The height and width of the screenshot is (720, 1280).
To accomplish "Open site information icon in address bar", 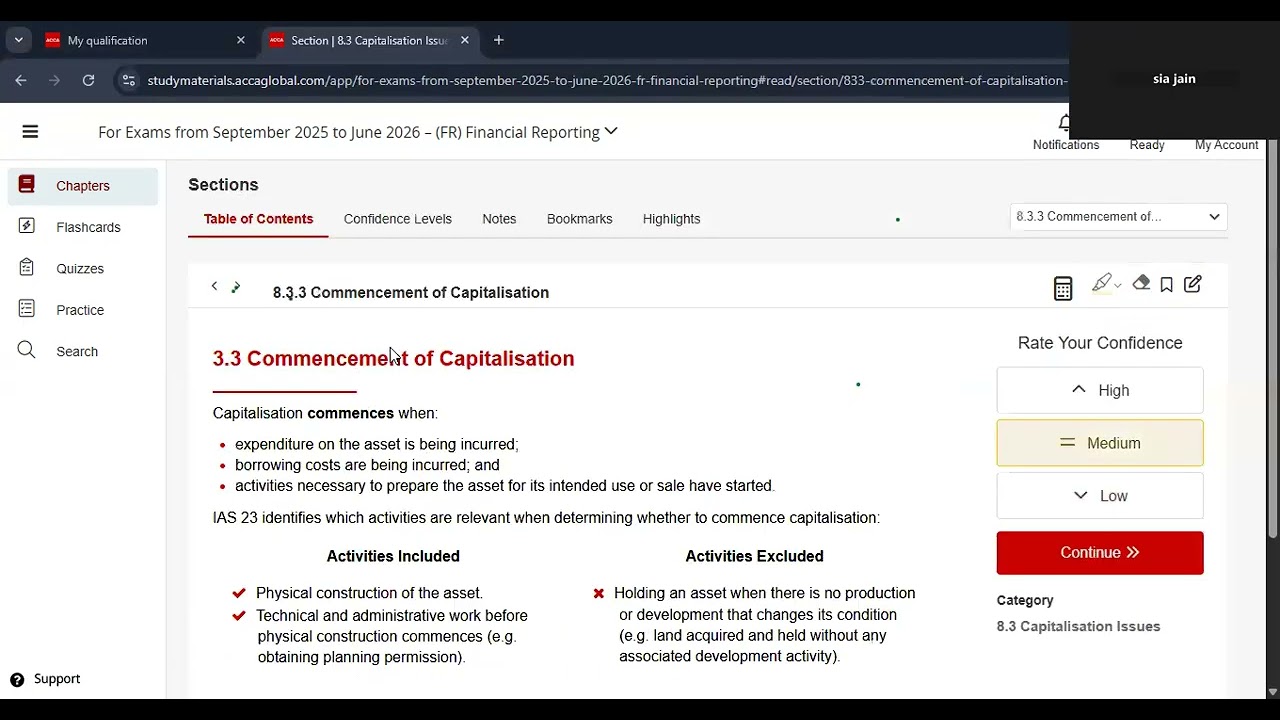I will pyautogui.click(x=128, y=80).
